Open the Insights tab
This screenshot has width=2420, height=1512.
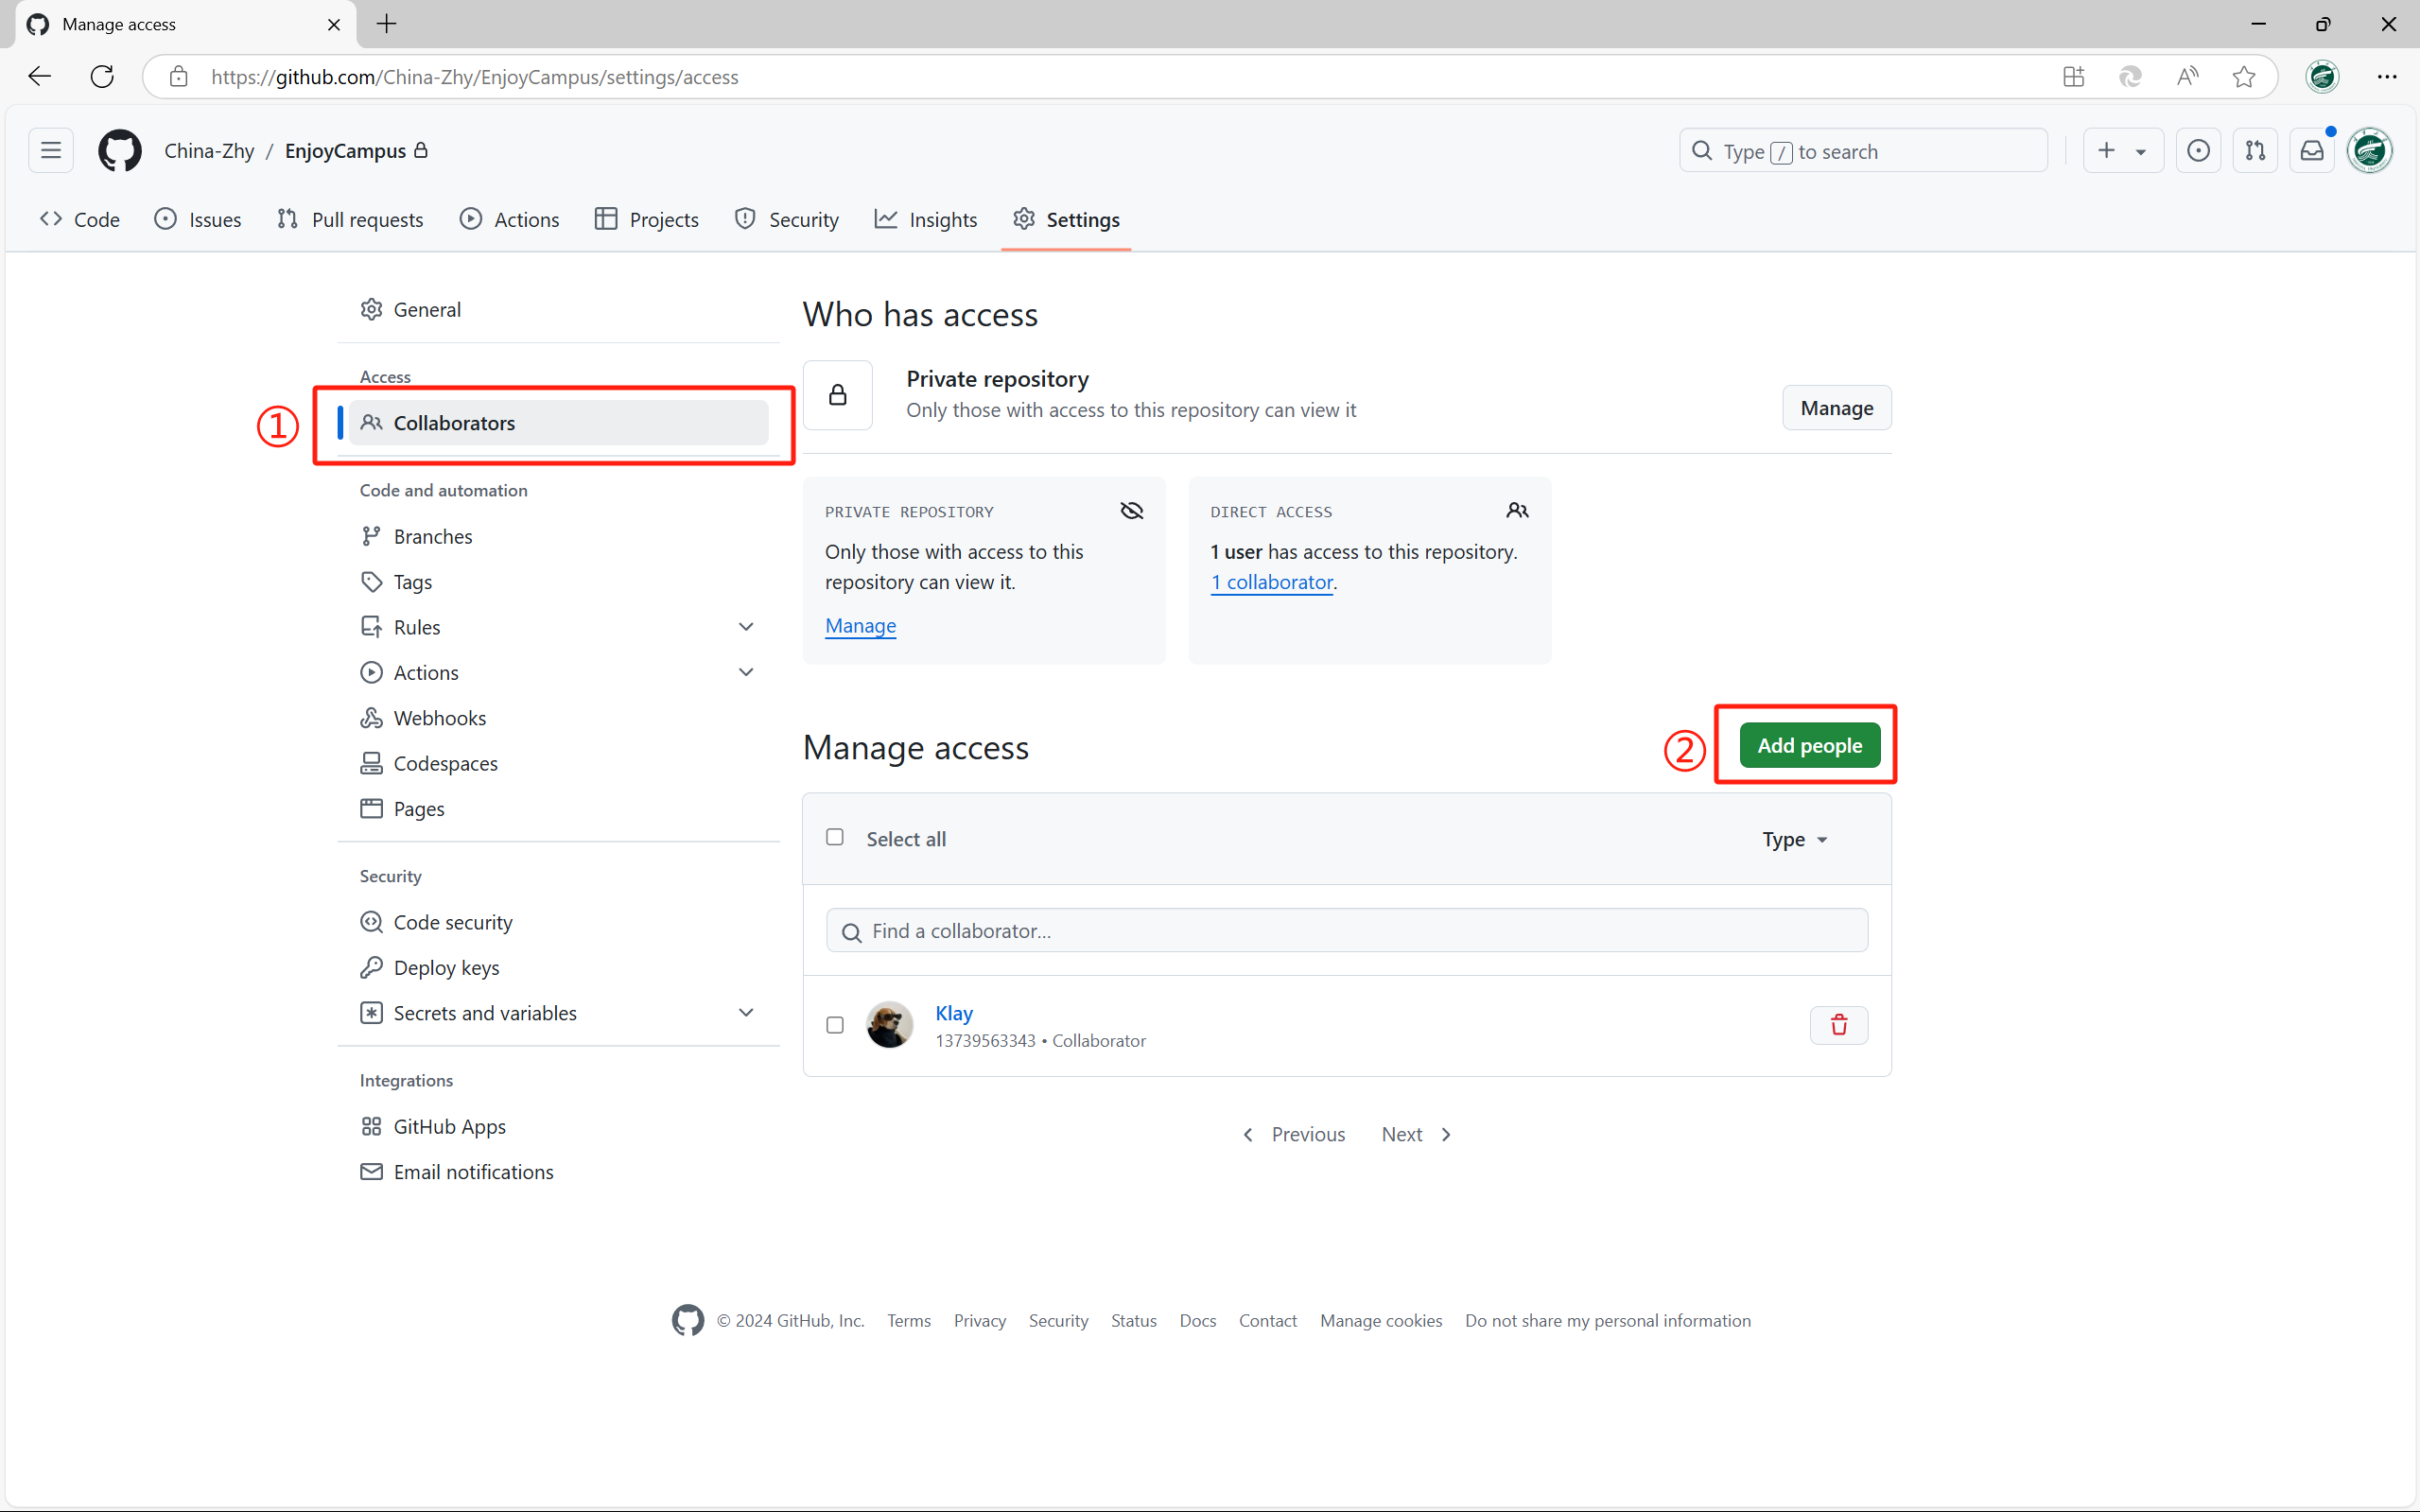pyautogui.click(x=926, y=219)
